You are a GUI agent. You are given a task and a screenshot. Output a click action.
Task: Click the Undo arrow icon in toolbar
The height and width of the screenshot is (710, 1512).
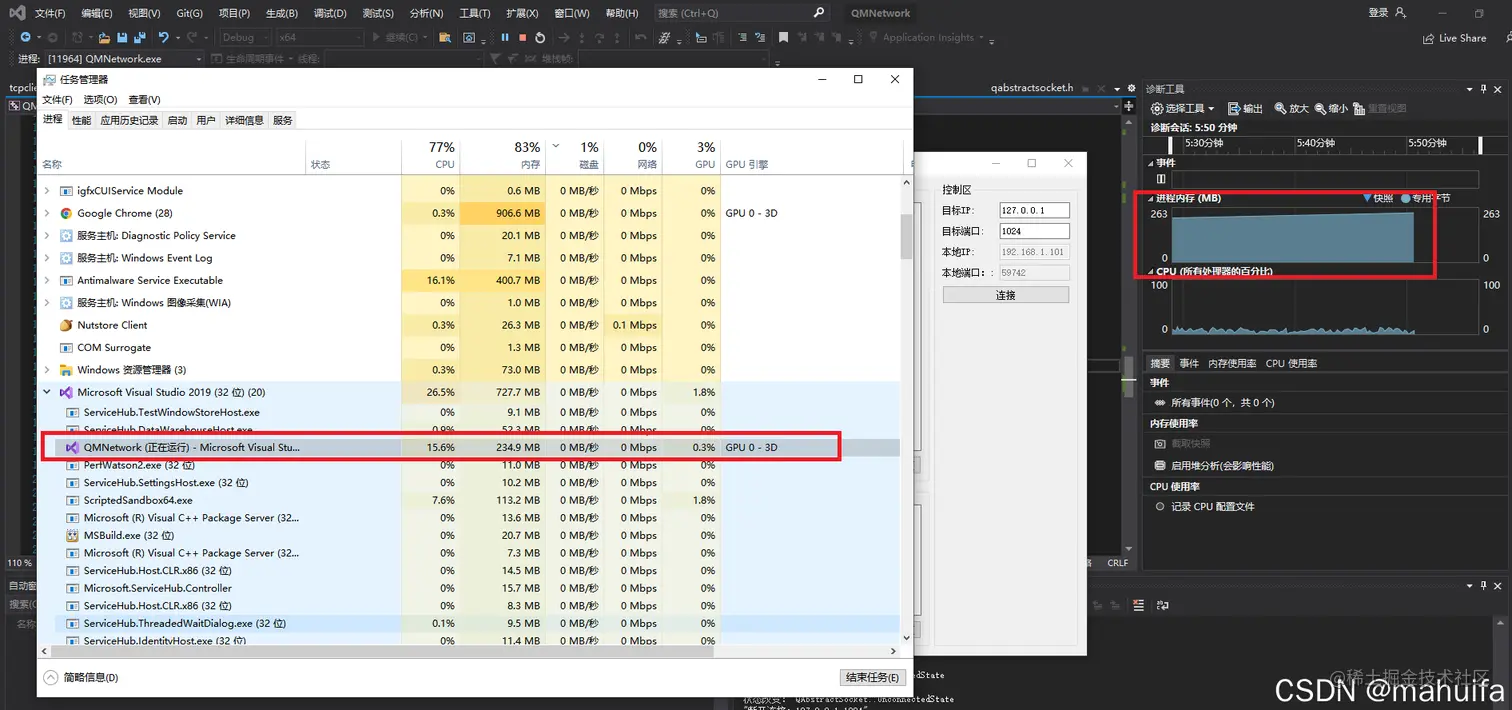coord(164,38)
